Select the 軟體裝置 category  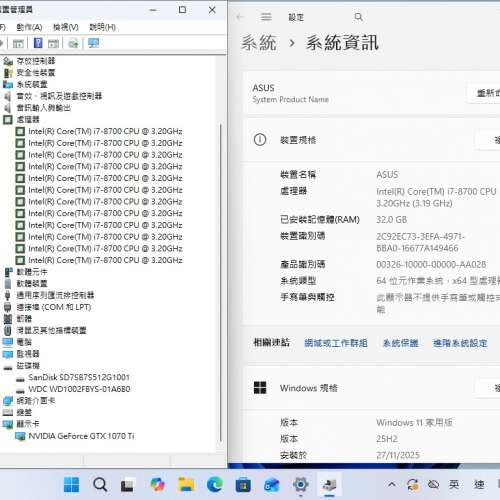tap(32, 283)
